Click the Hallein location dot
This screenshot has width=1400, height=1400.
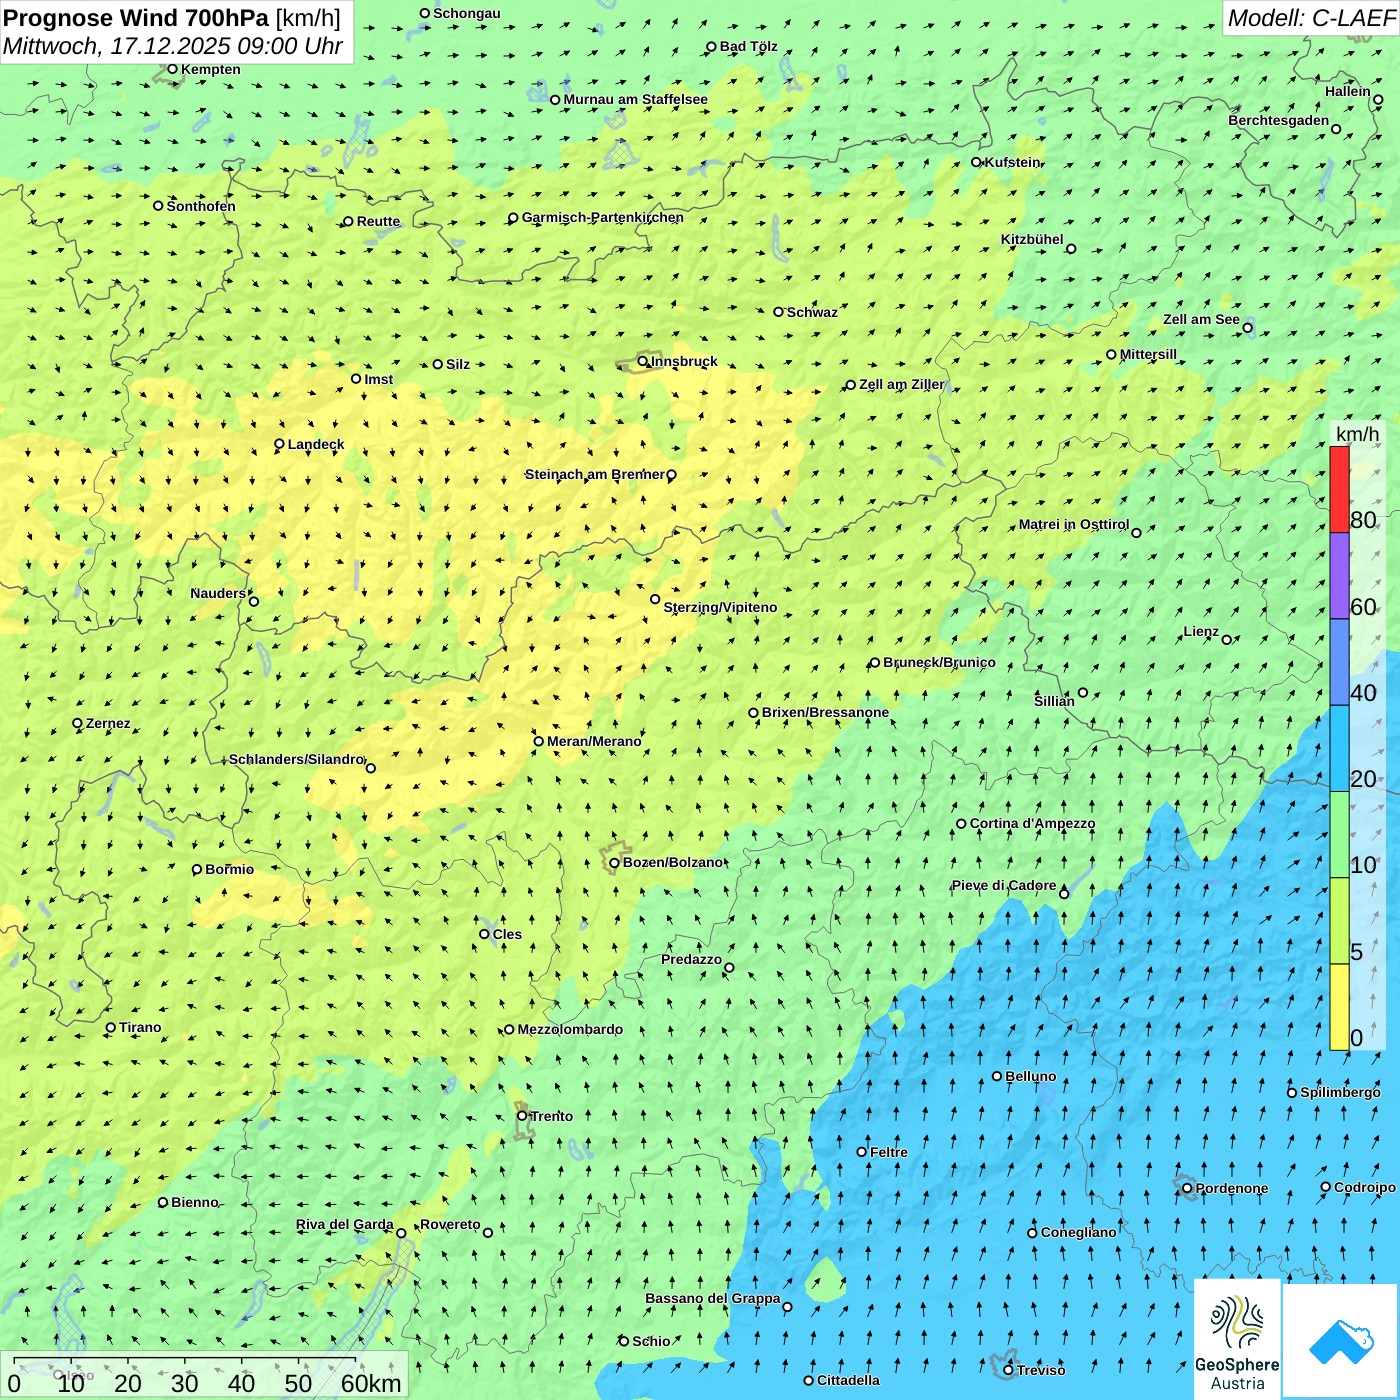[1378, 99]
